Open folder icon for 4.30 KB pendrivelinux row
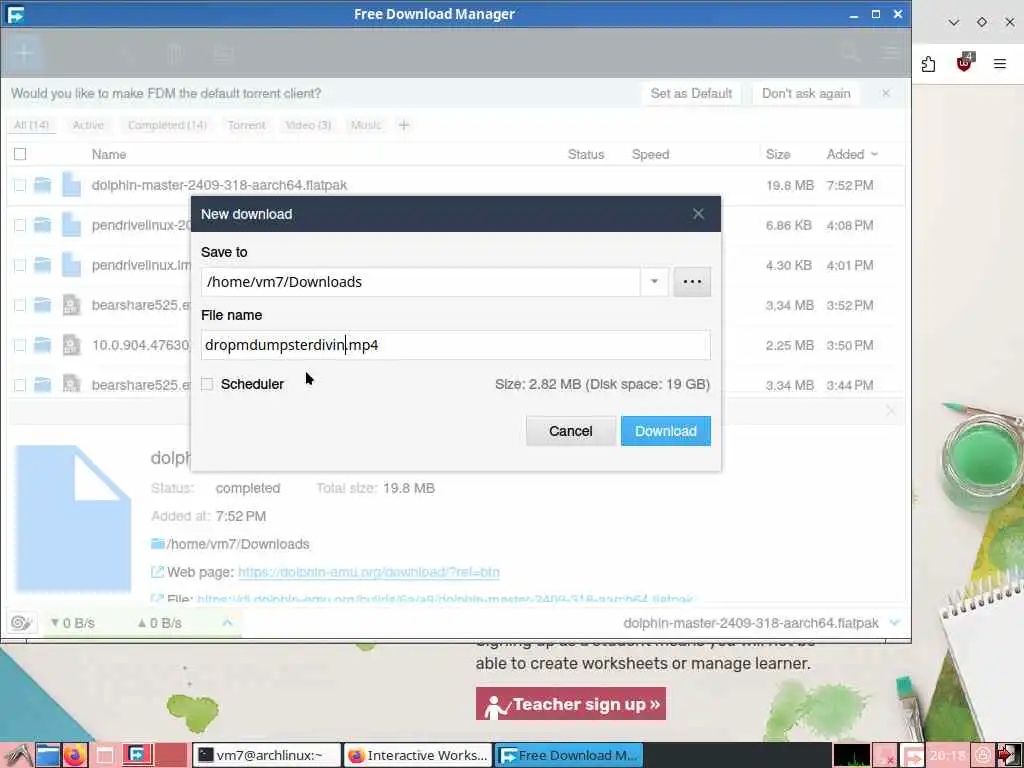The image size is (1024, 768). coord(42,265)
